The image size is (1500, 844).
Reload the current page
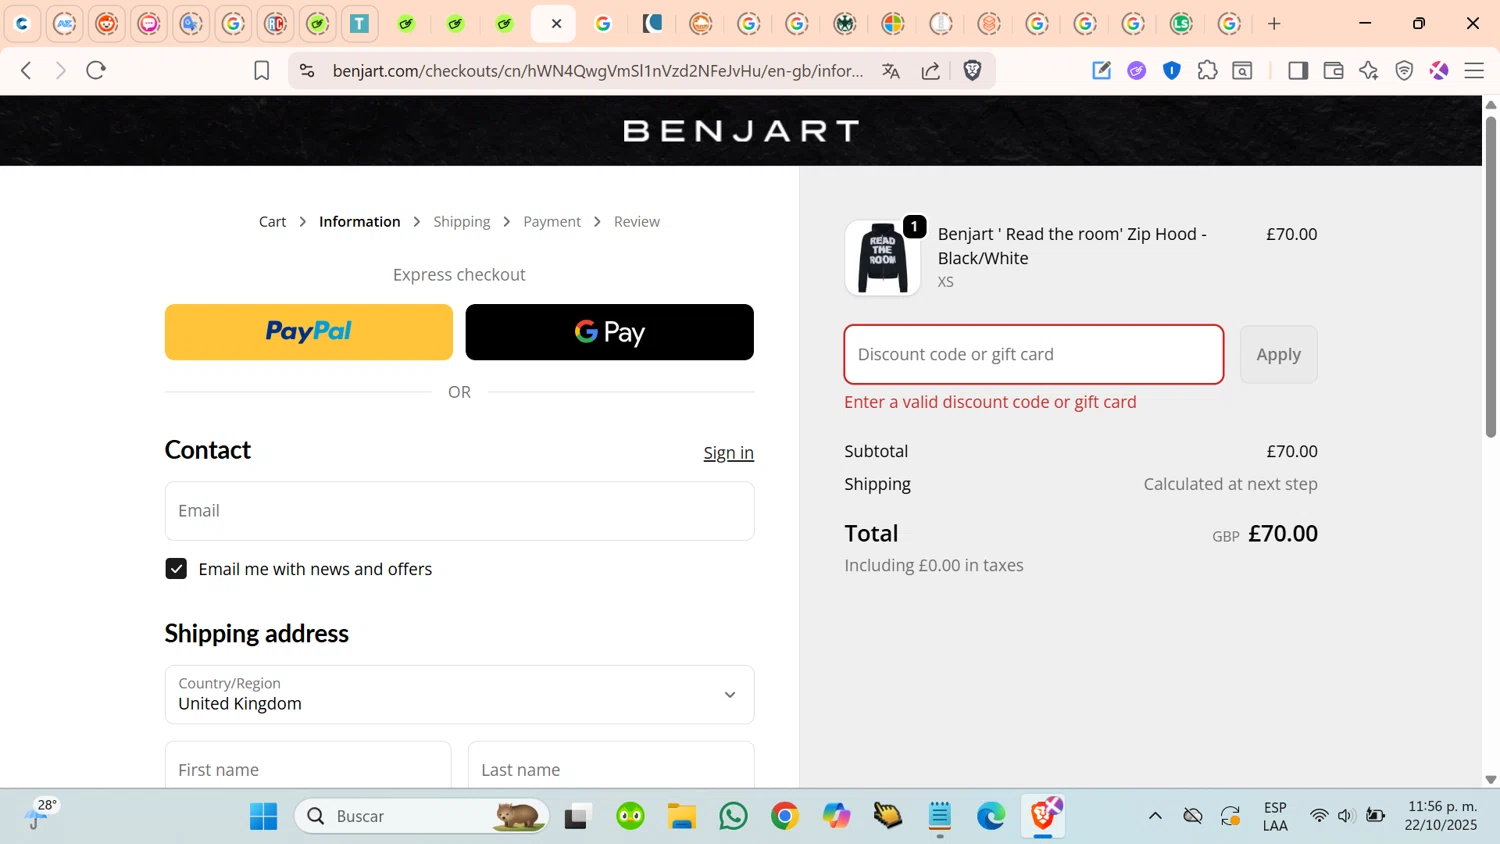(96, 70)
